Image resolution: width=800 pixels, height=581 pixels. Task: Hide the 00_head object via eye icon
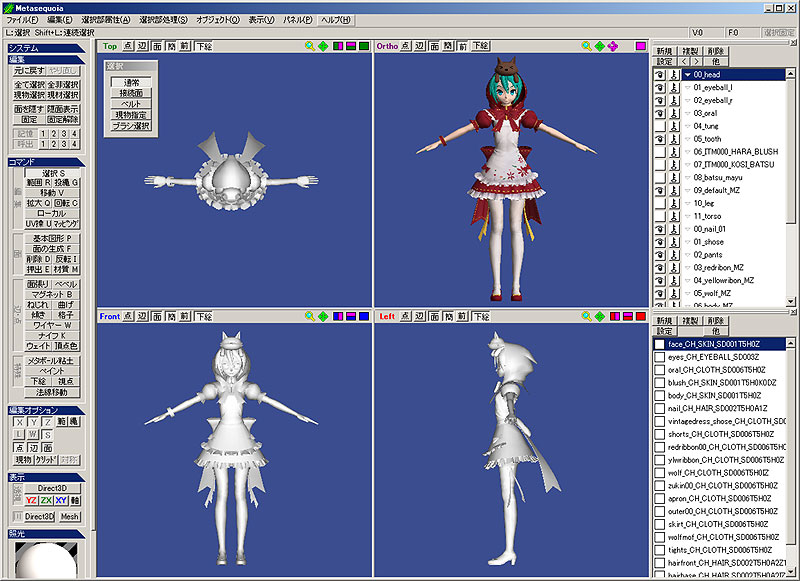click(x=660, y=74)
